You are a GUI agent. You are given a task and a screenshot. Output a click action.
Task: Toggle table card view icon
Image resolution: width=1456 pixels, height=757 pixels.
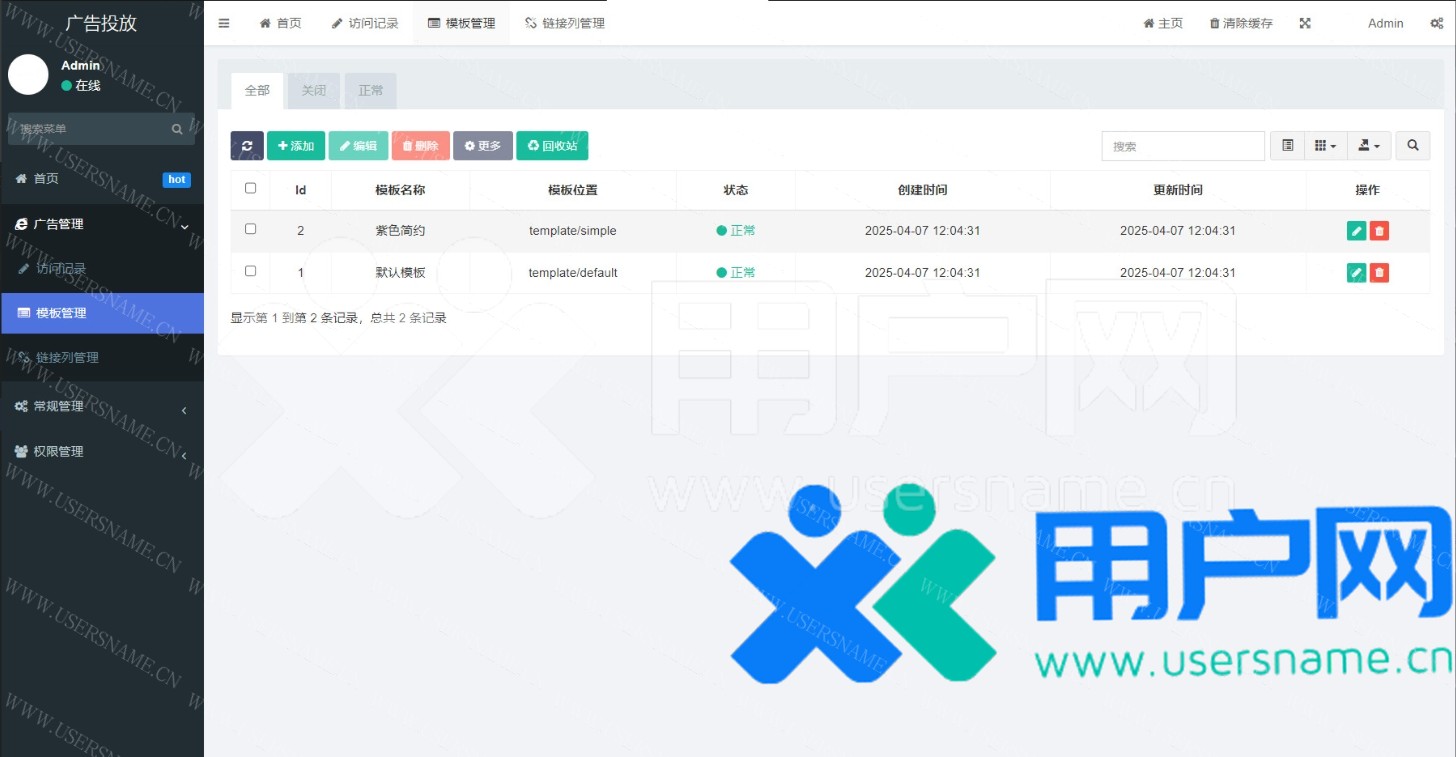click(1287, 146)
